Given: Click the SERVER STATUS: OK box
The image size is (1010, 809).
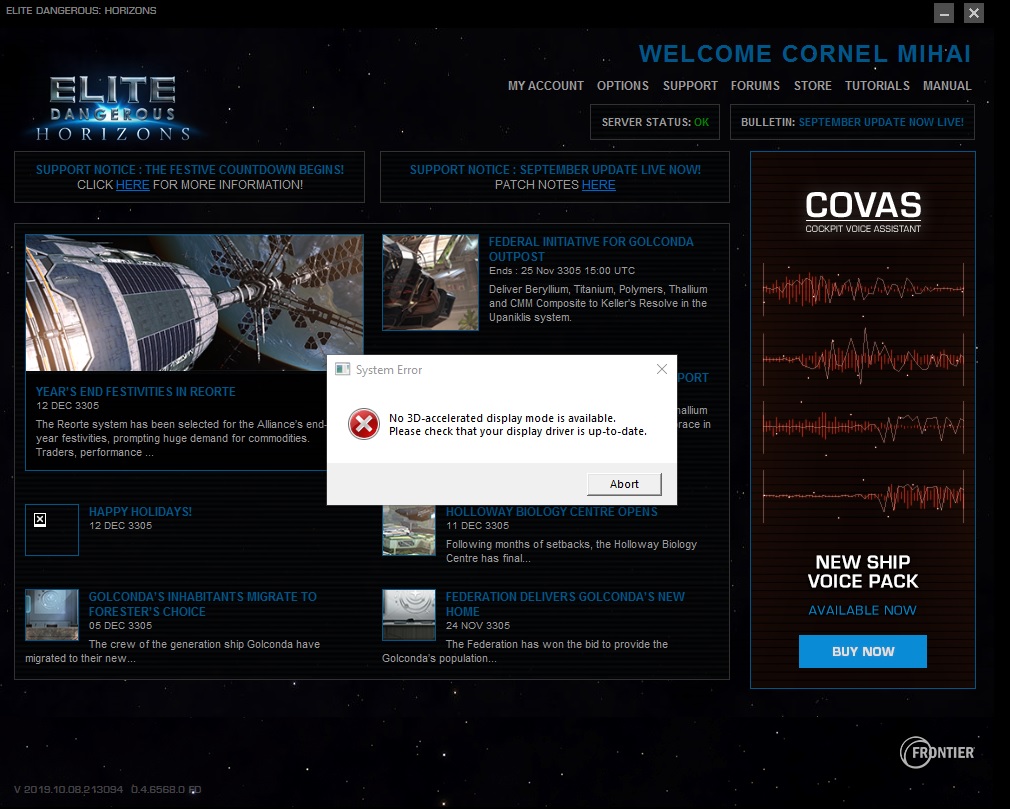Looking at the screenshot, I should 655,122.
